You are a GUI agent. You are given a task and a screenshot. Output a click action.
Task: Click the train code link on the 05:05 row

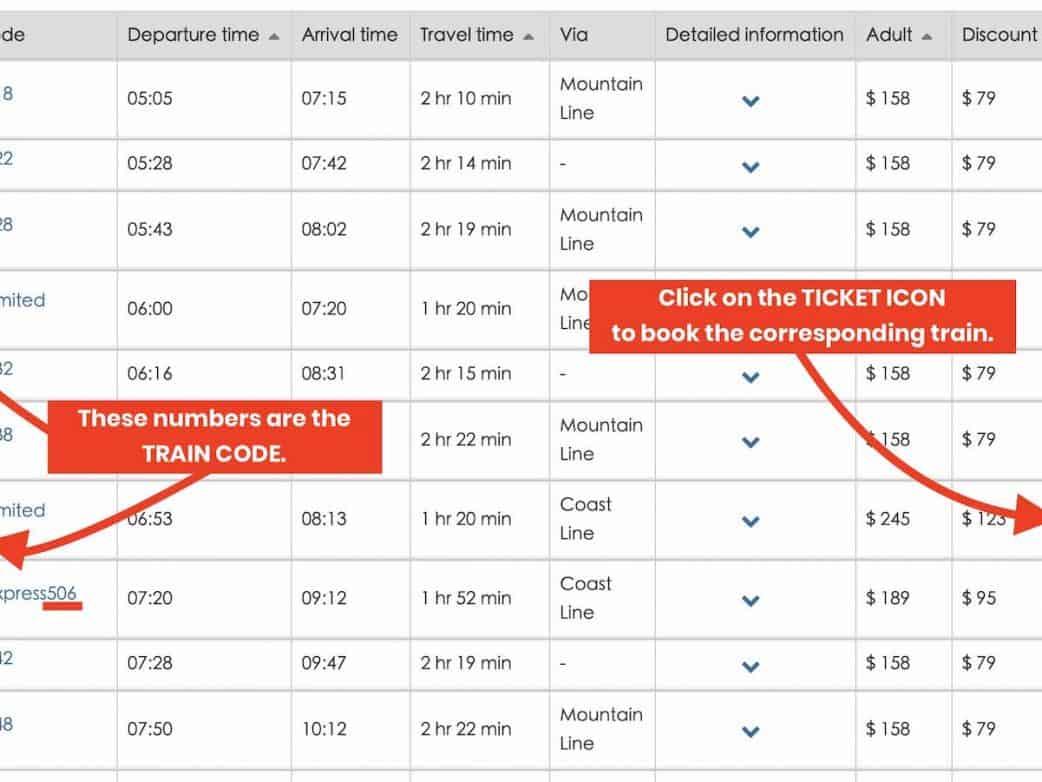coord(7,94)
